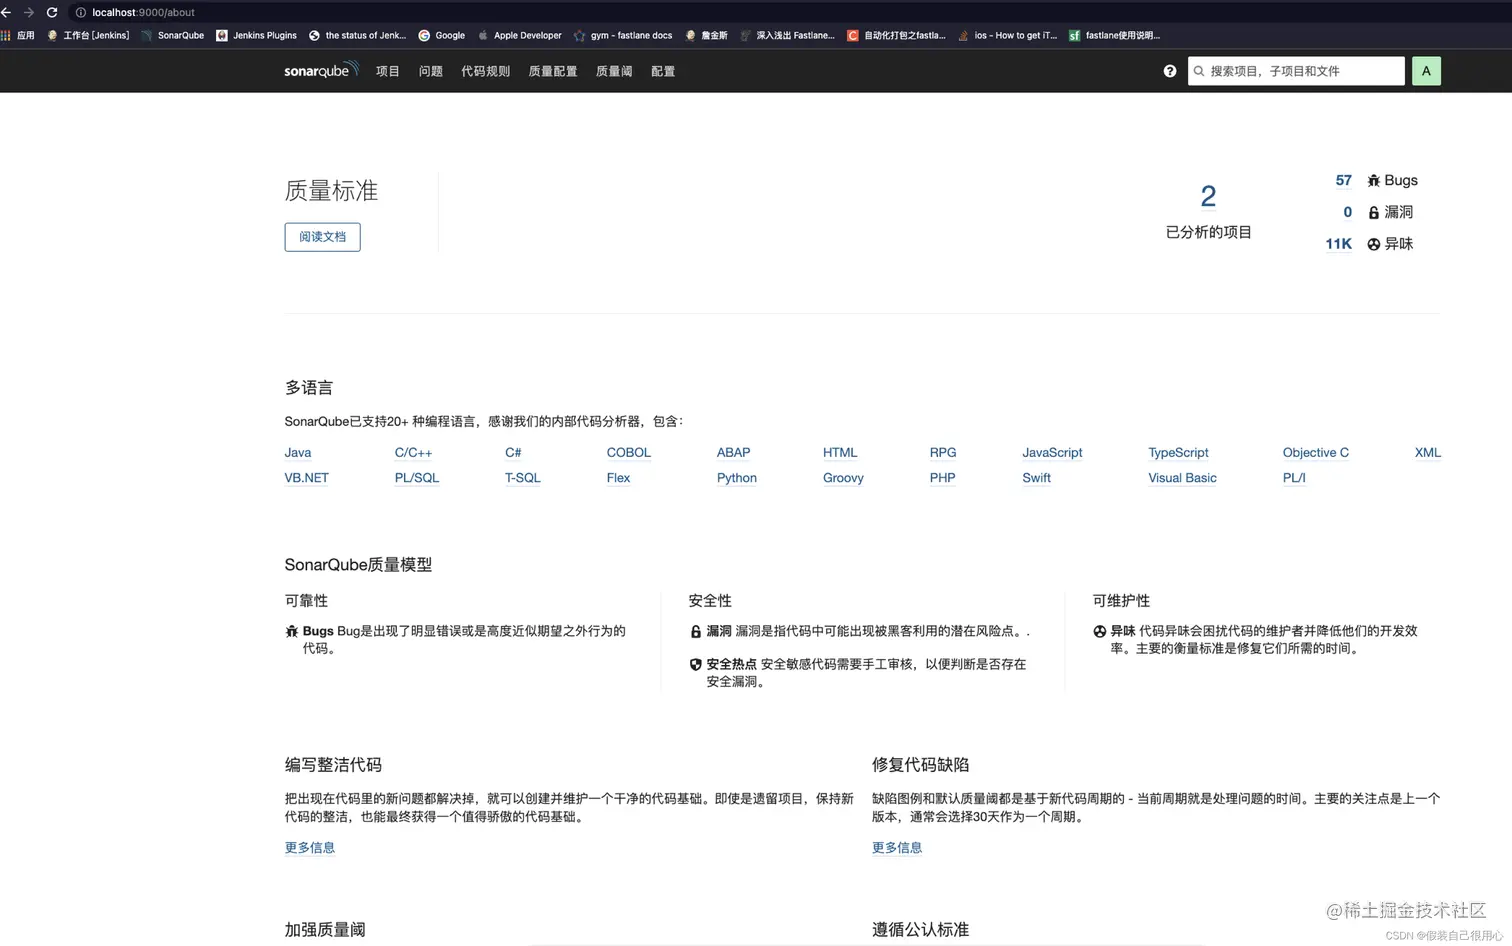Open the T-SQL language link

click(522, 478)
